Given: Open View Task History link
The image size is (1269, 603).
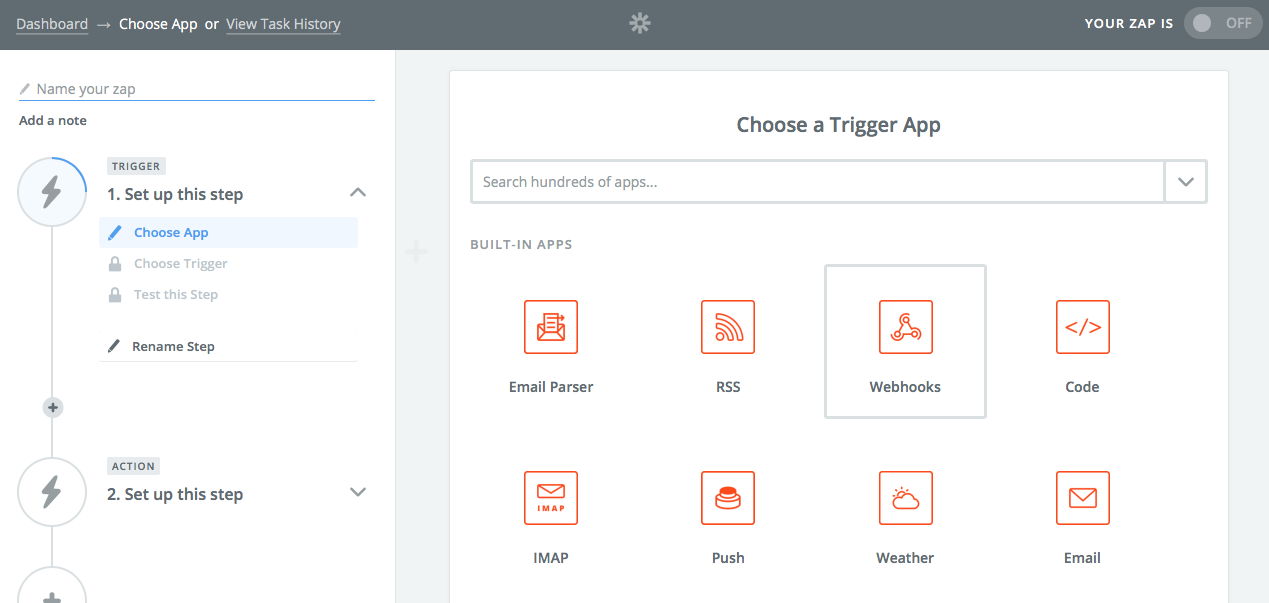Looking at the screenshot, I should (283, 24).
